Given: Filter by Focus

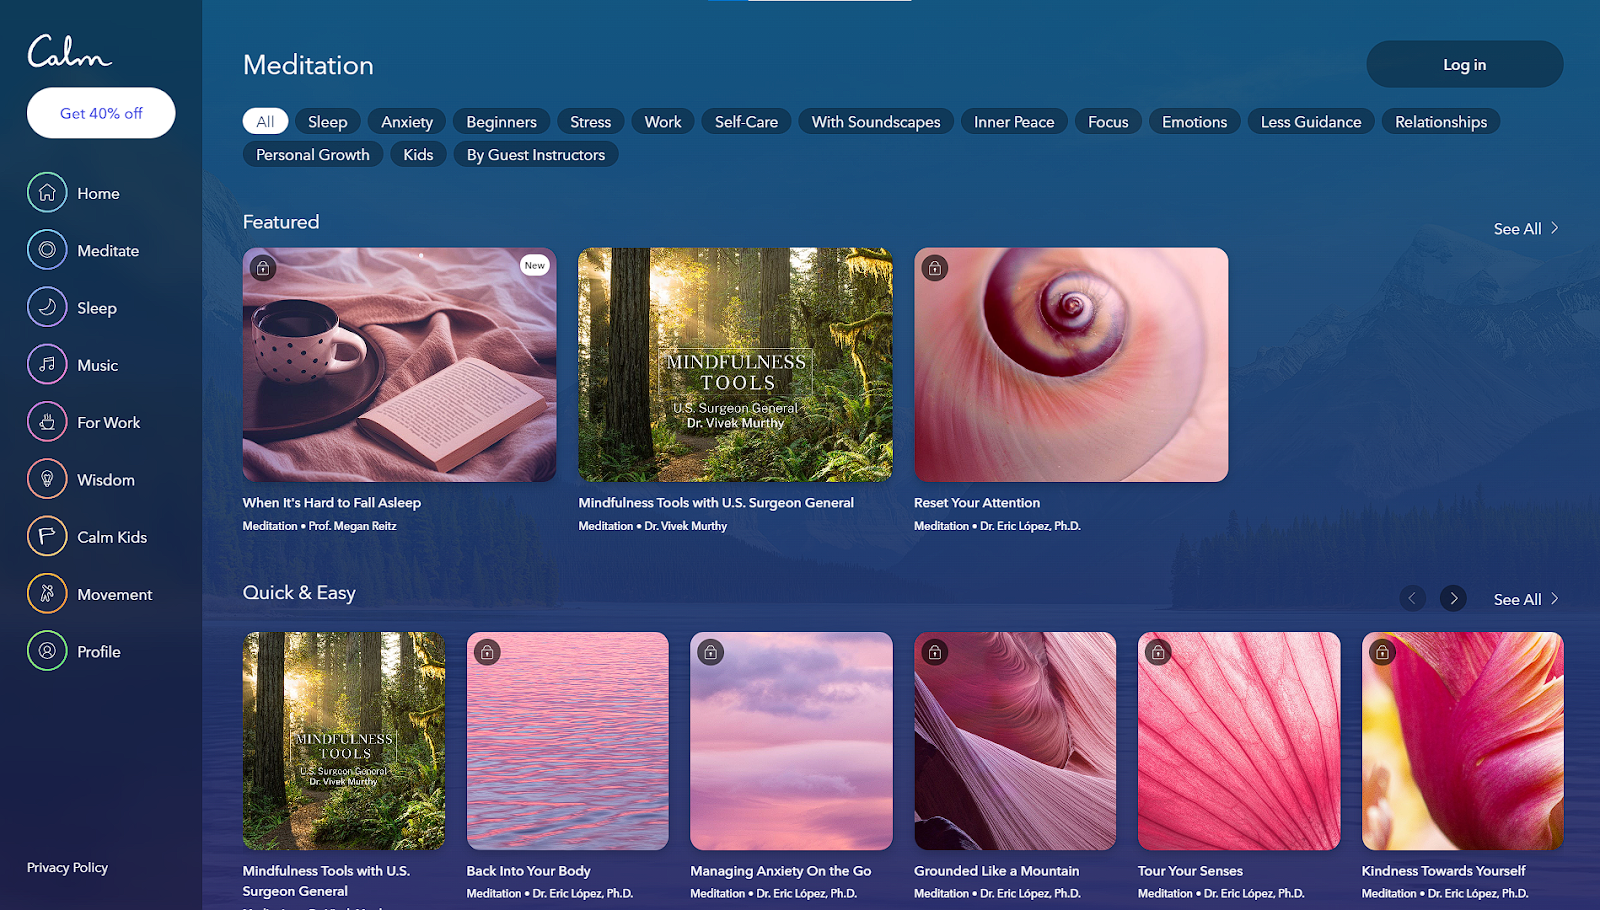Looking at the screenshot, I should click(x=1108, y=121).
